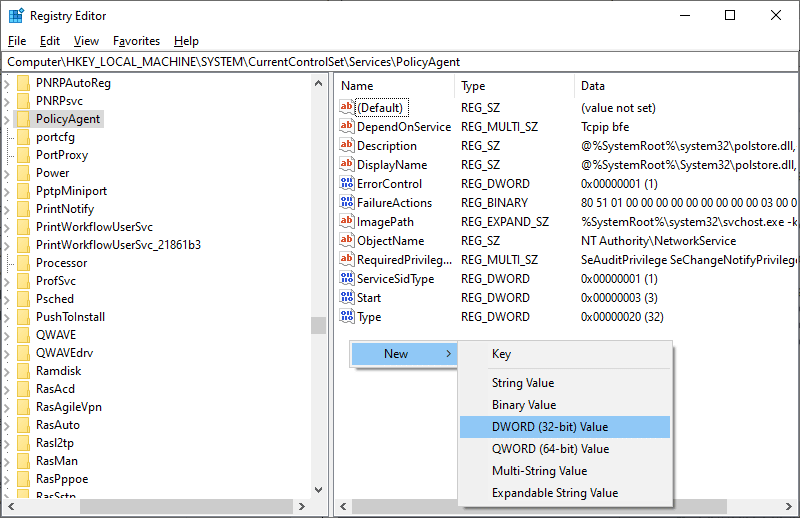
Task: Open the File menu
Action: tap(17, 41)
